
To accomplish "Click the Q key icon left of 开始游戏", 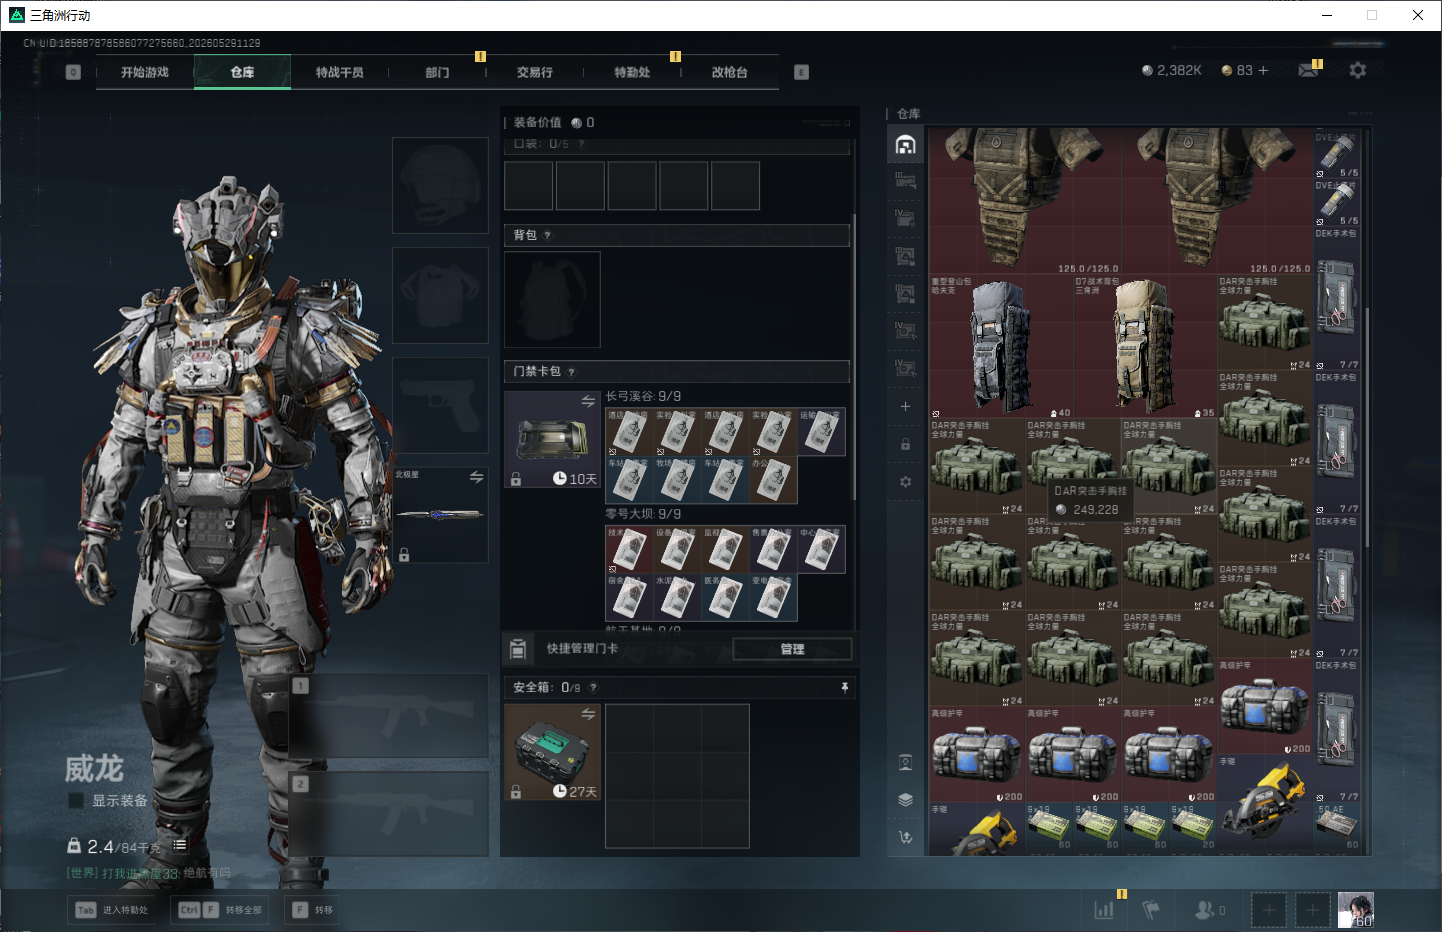I will click(x=73, y=72).
